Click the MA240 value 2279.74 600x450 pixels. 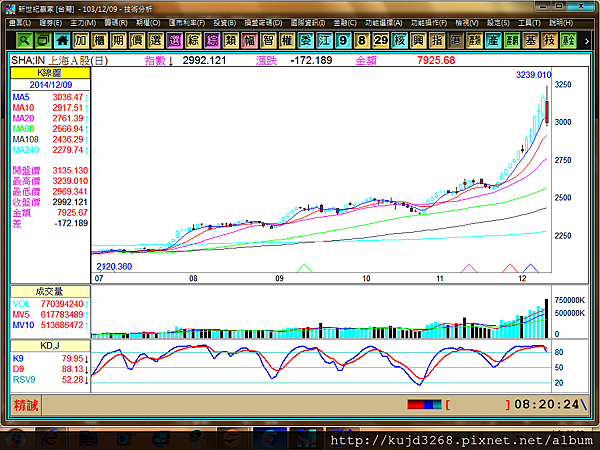[68, 150]
